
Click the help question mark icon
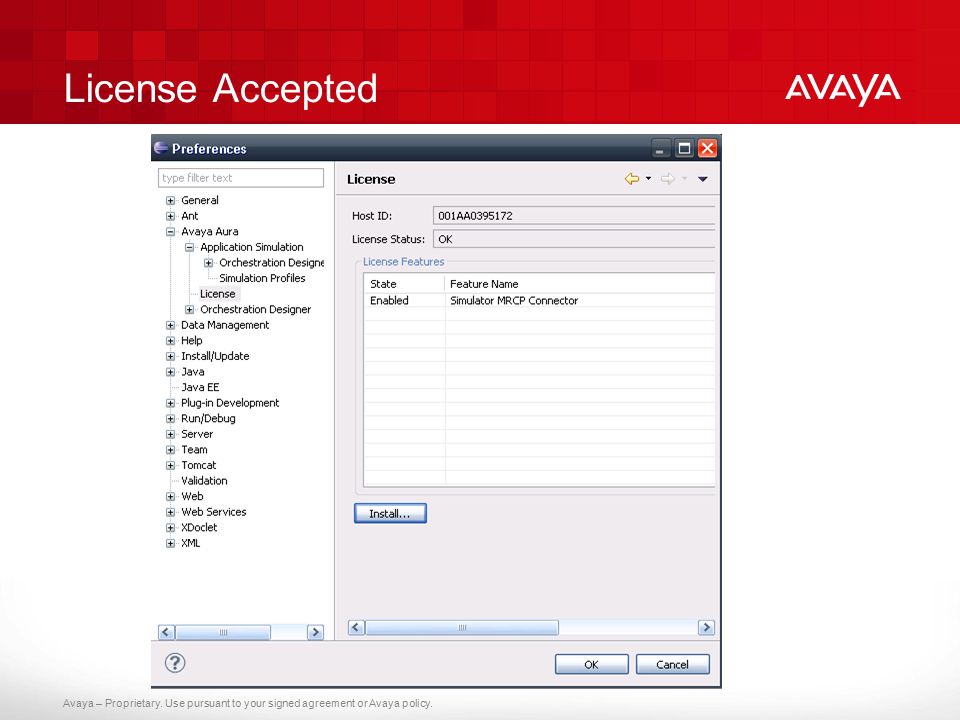(175, 662)
